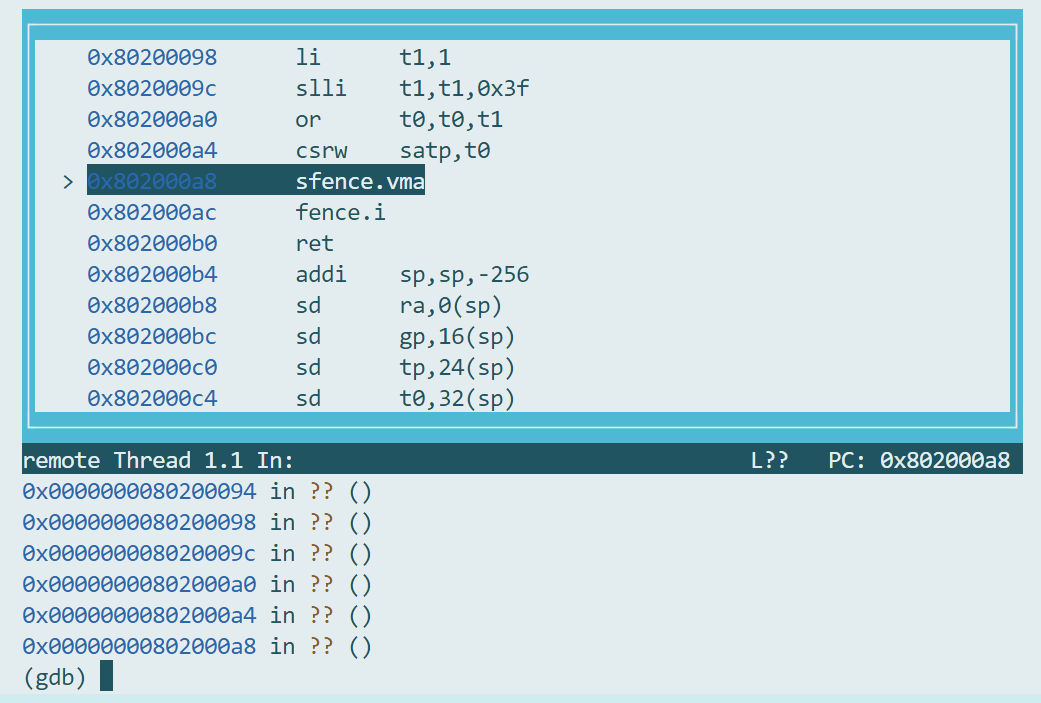Click address 0x80200098 in the disassembly

[x=152, y=58]
